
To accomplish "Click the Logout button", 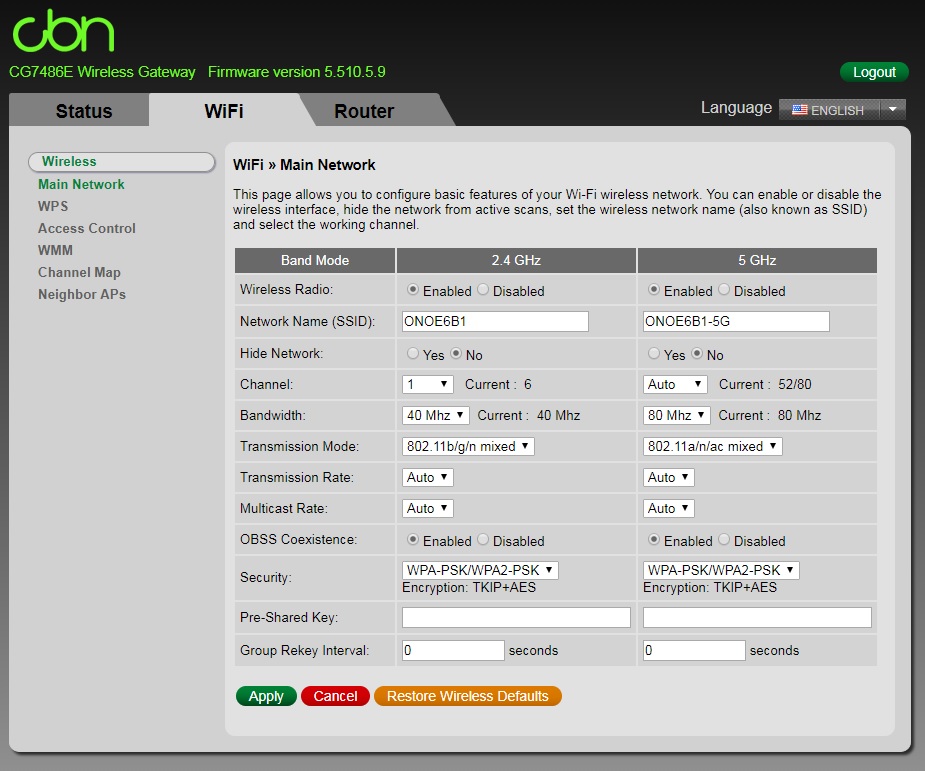I will (874, 72).
